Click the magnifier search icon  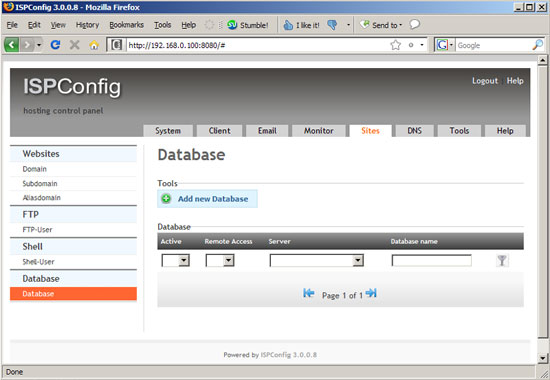(537, 45)
